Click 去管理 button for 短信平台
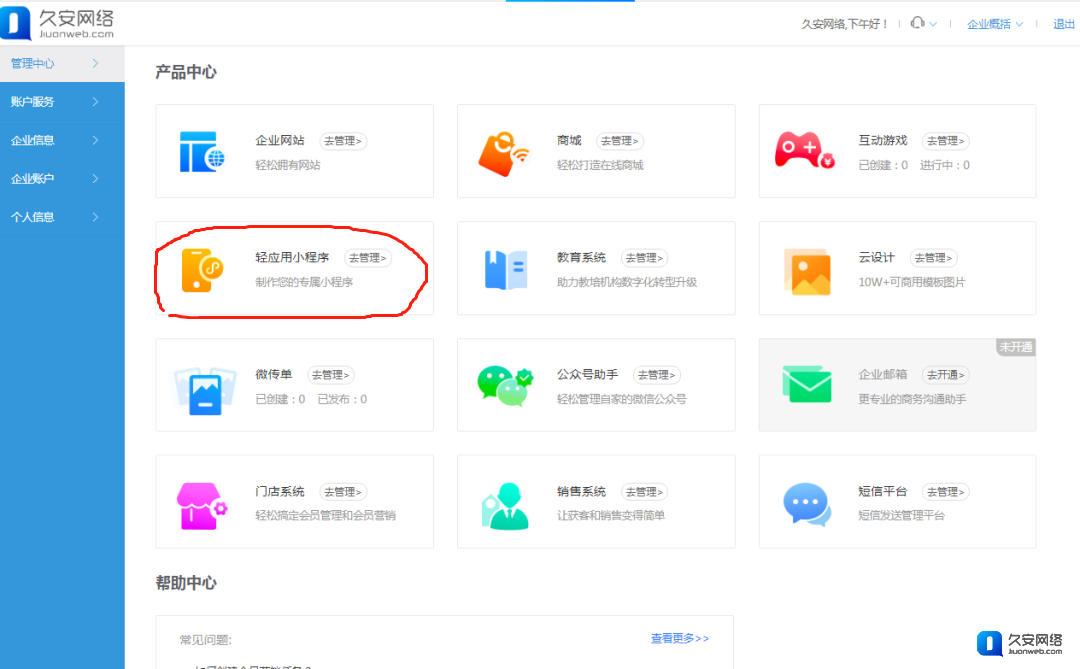 pyautogui.click(x=946, y=492)
